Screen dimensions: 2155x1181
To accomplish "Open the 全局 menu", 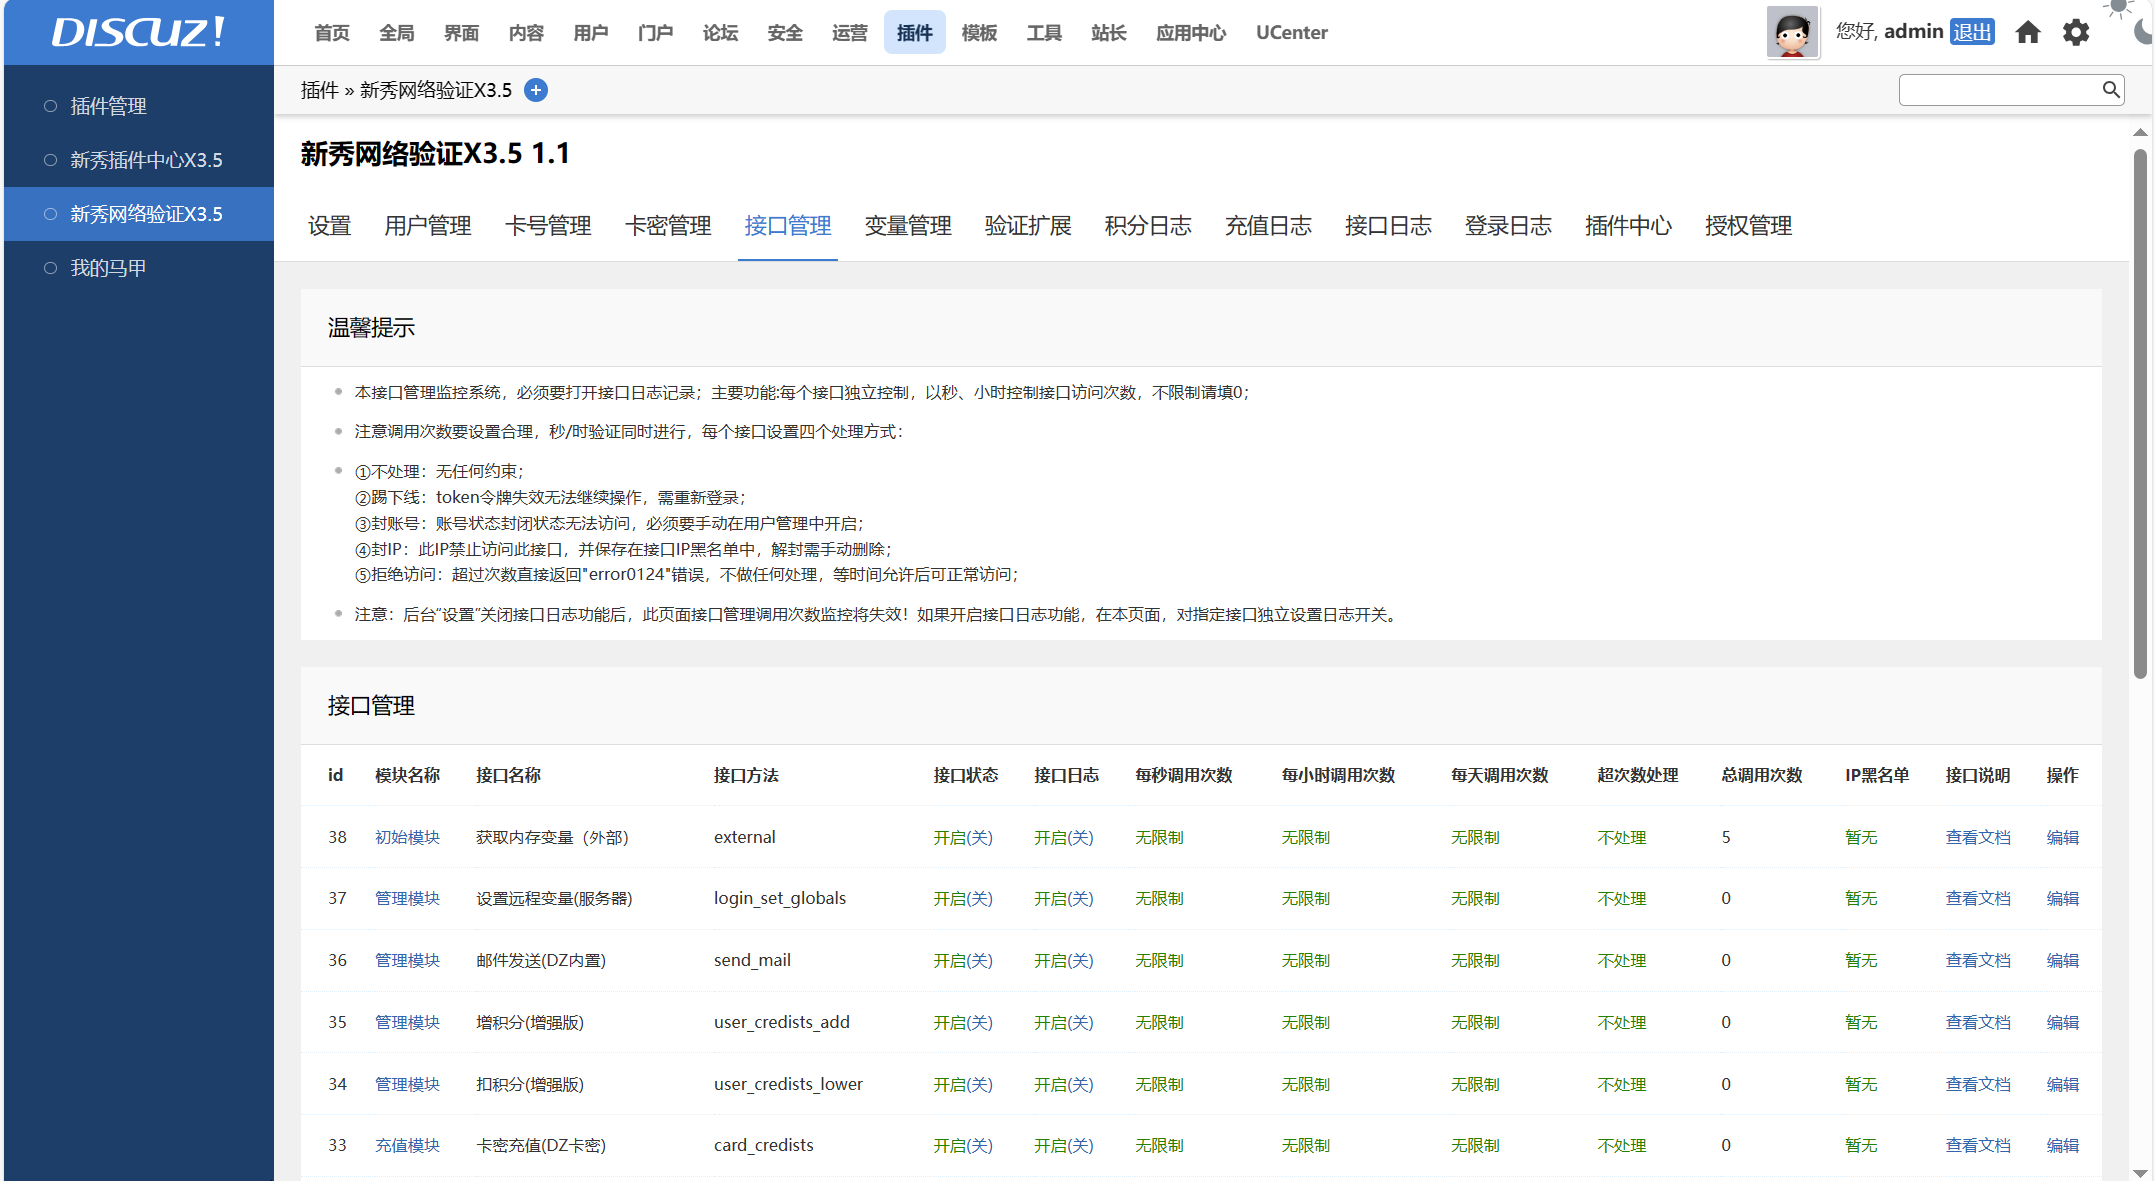I will point(397,33).
